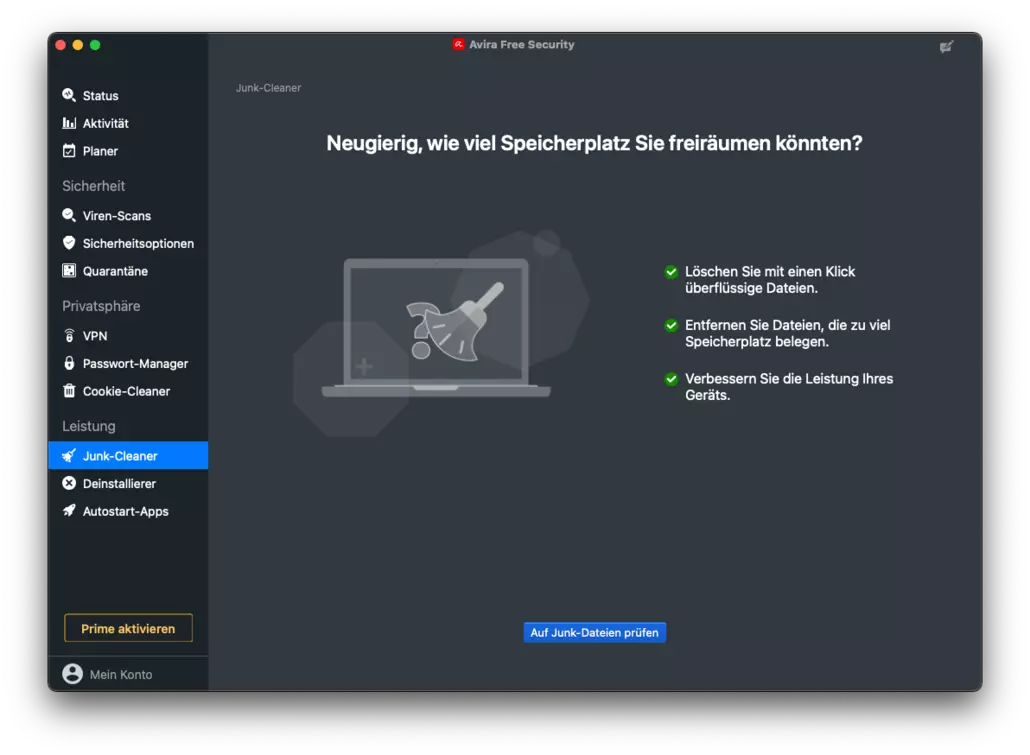Click the laptop broom illustration
The width and height of the screenshot is (1030, 755).
pyautogui.click(x=437, y=328)
